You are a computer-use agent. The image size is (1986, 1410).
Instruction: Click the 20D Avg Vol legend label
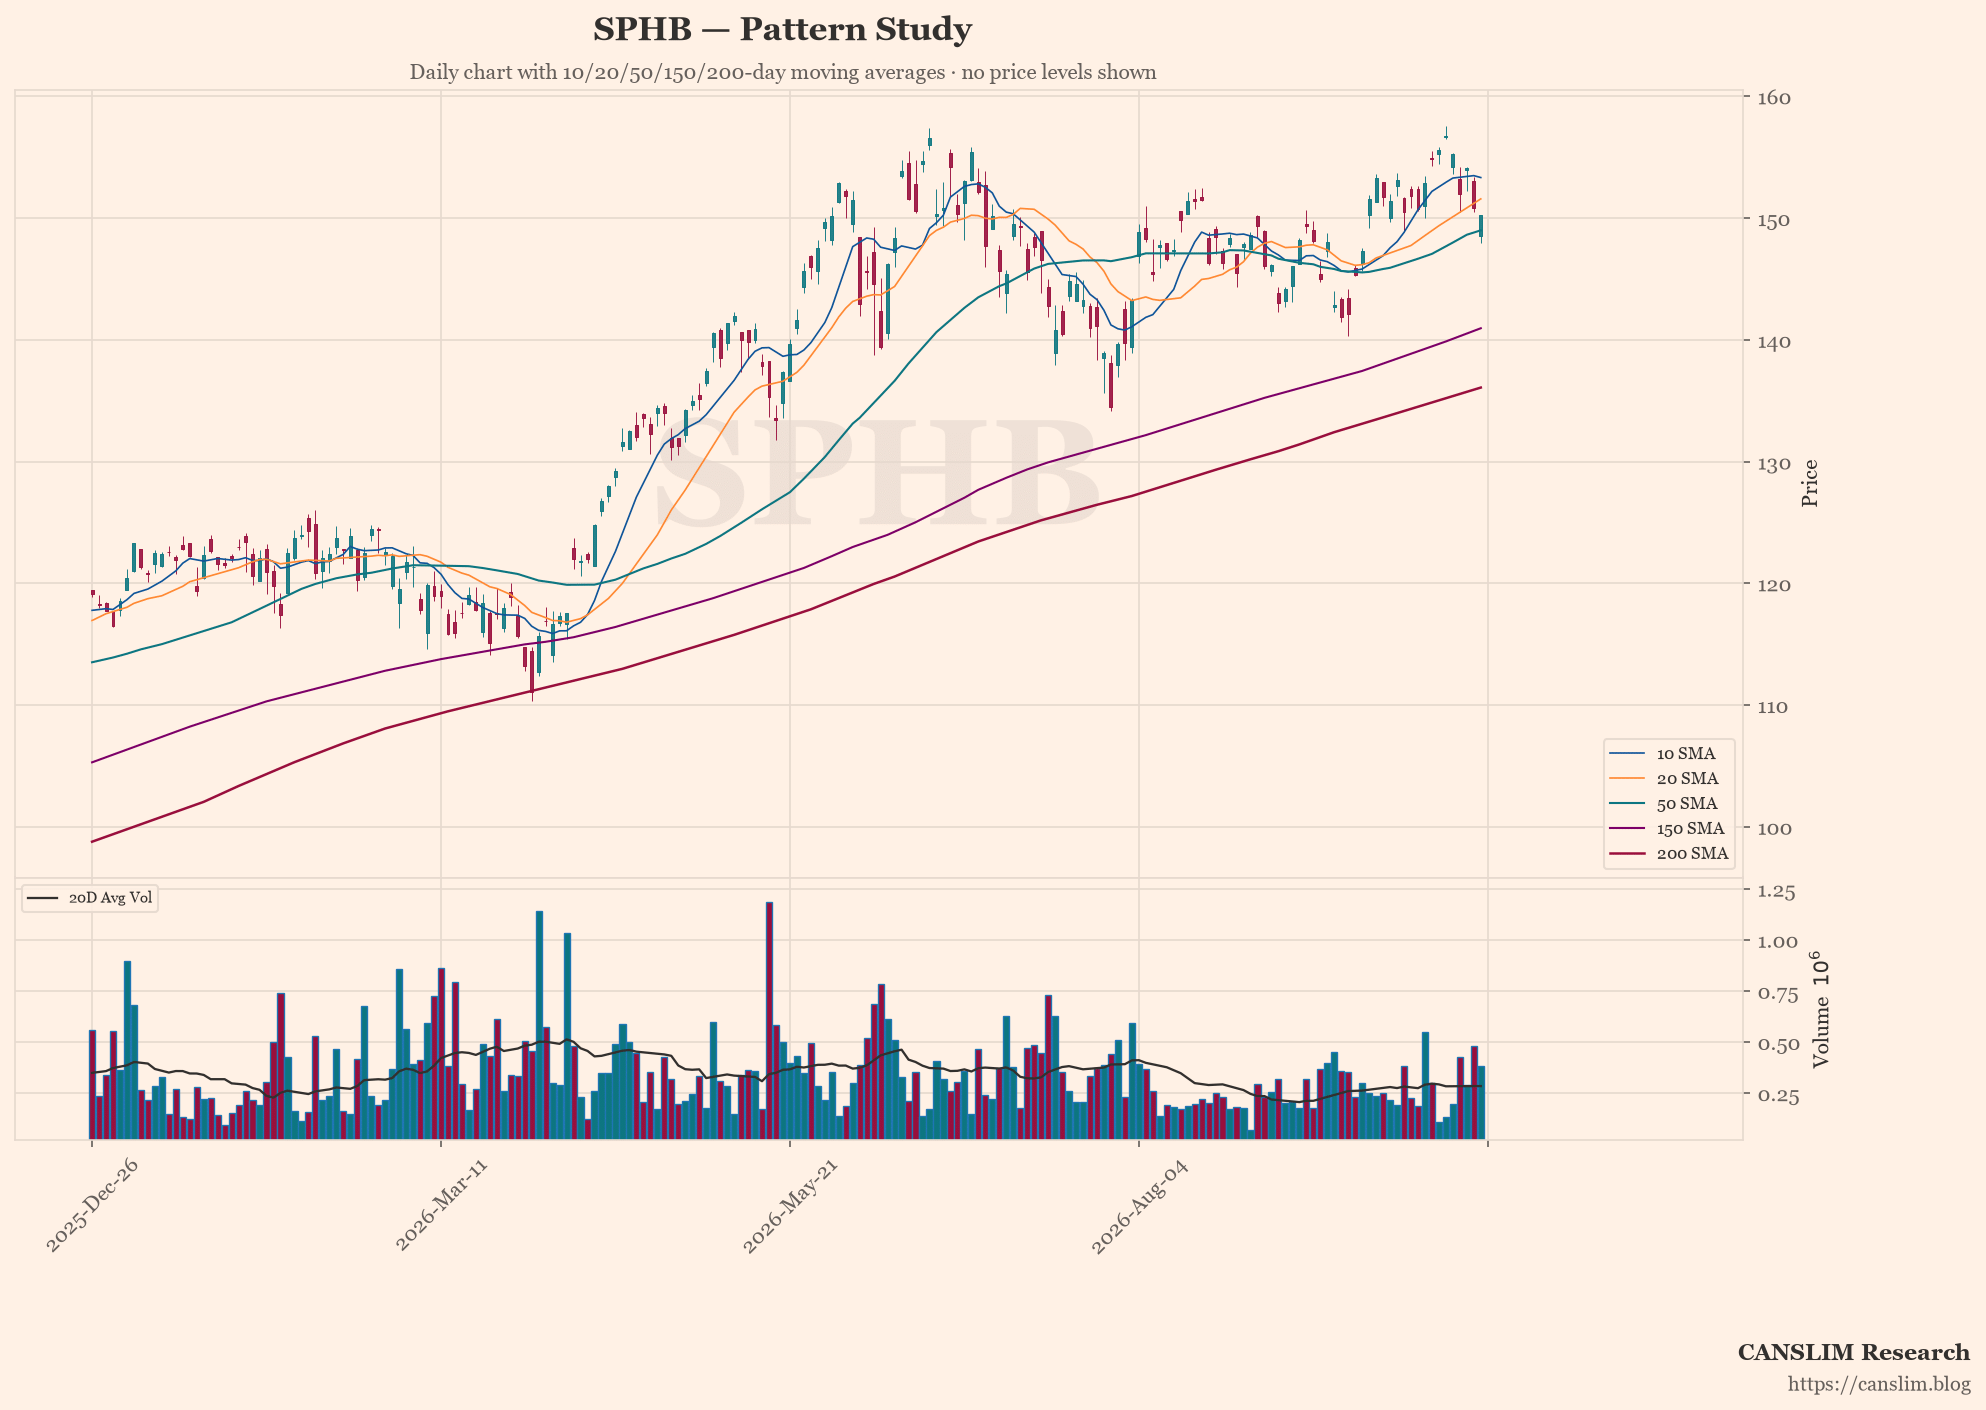(x=110, y=898)
